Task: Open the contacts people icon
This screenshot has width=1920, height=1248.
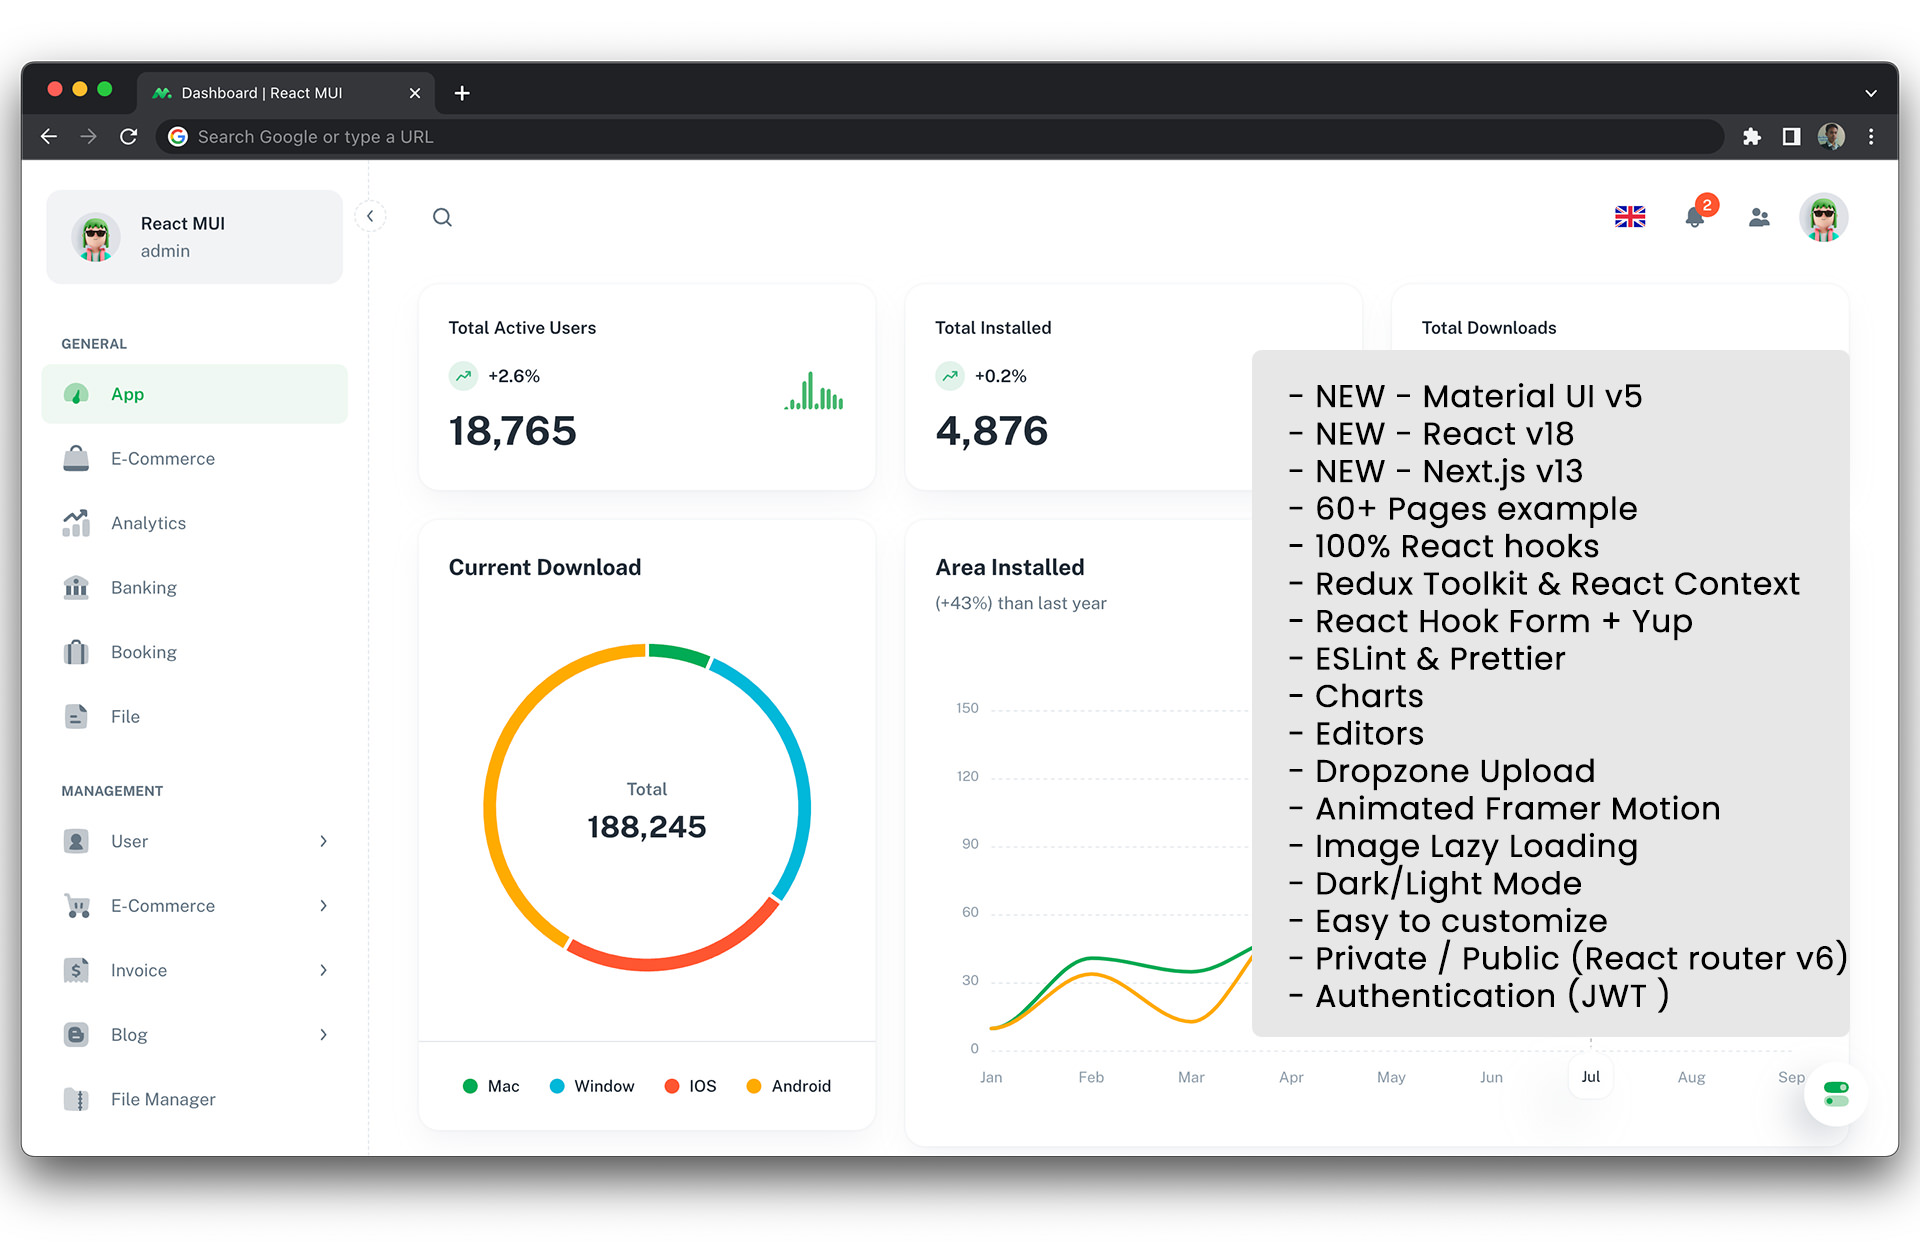Action: click(1759, 217)
